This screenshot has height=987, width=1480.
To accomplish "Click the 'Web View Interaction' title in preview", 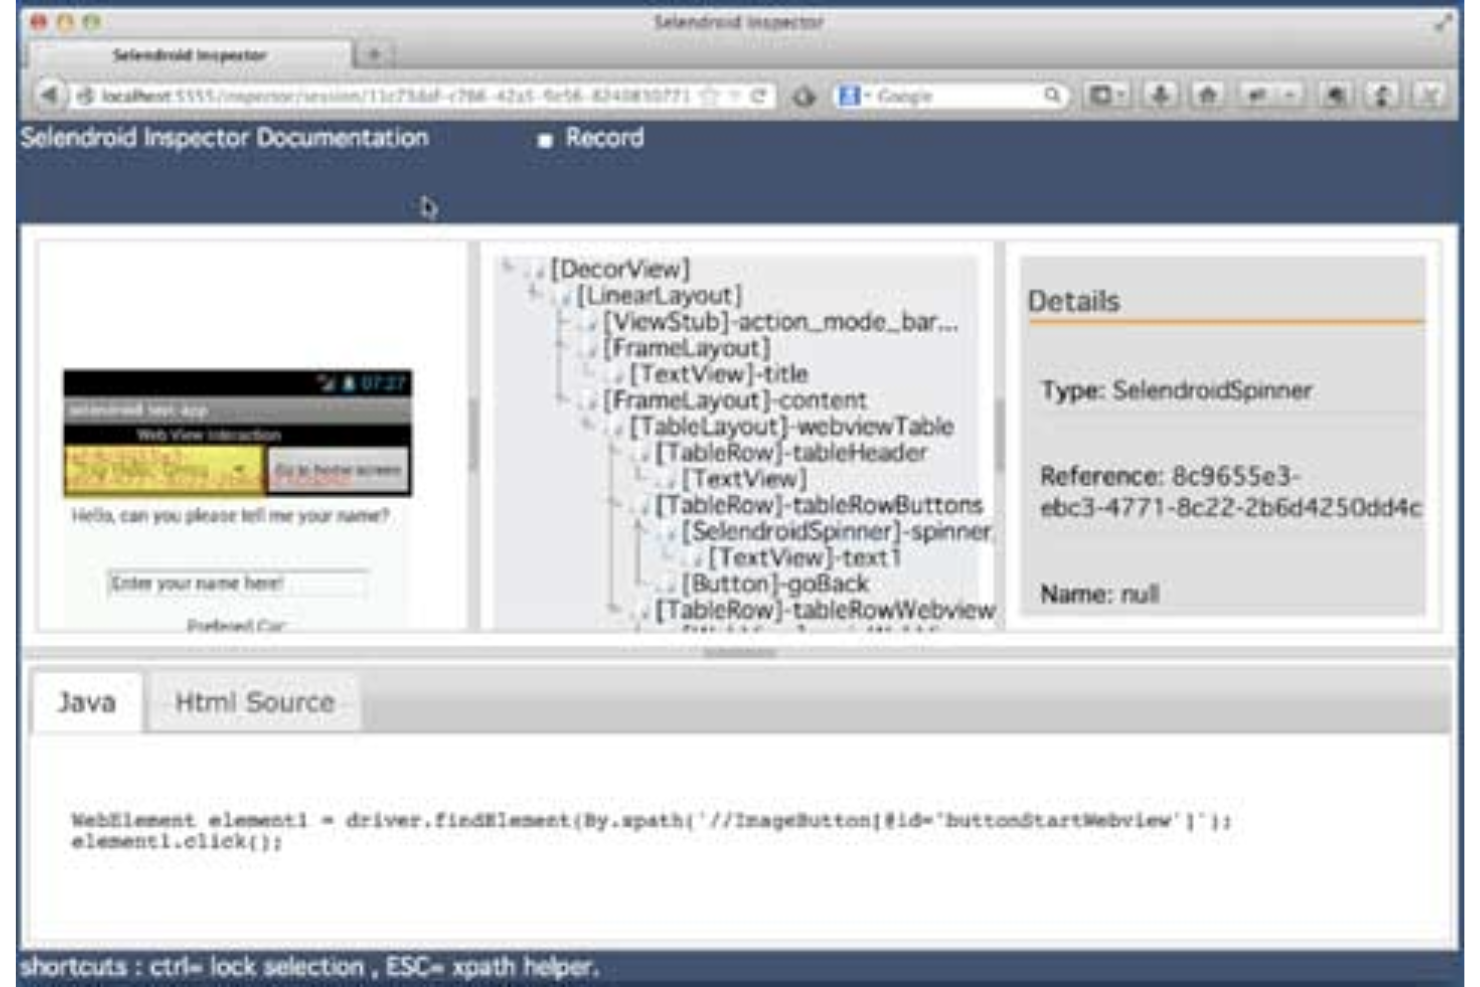I will 208,435.
